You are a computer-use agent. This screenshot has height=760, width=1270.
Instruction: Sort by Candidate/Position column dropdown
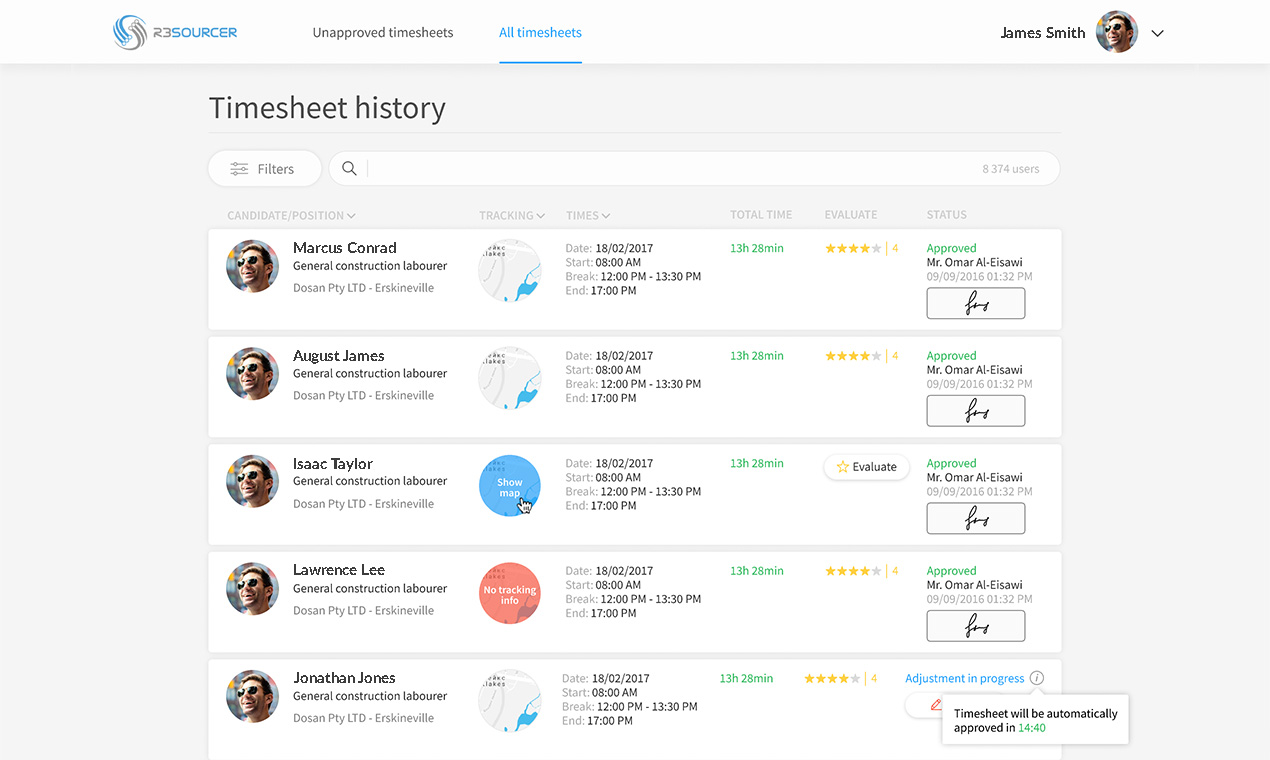[291, 215]
